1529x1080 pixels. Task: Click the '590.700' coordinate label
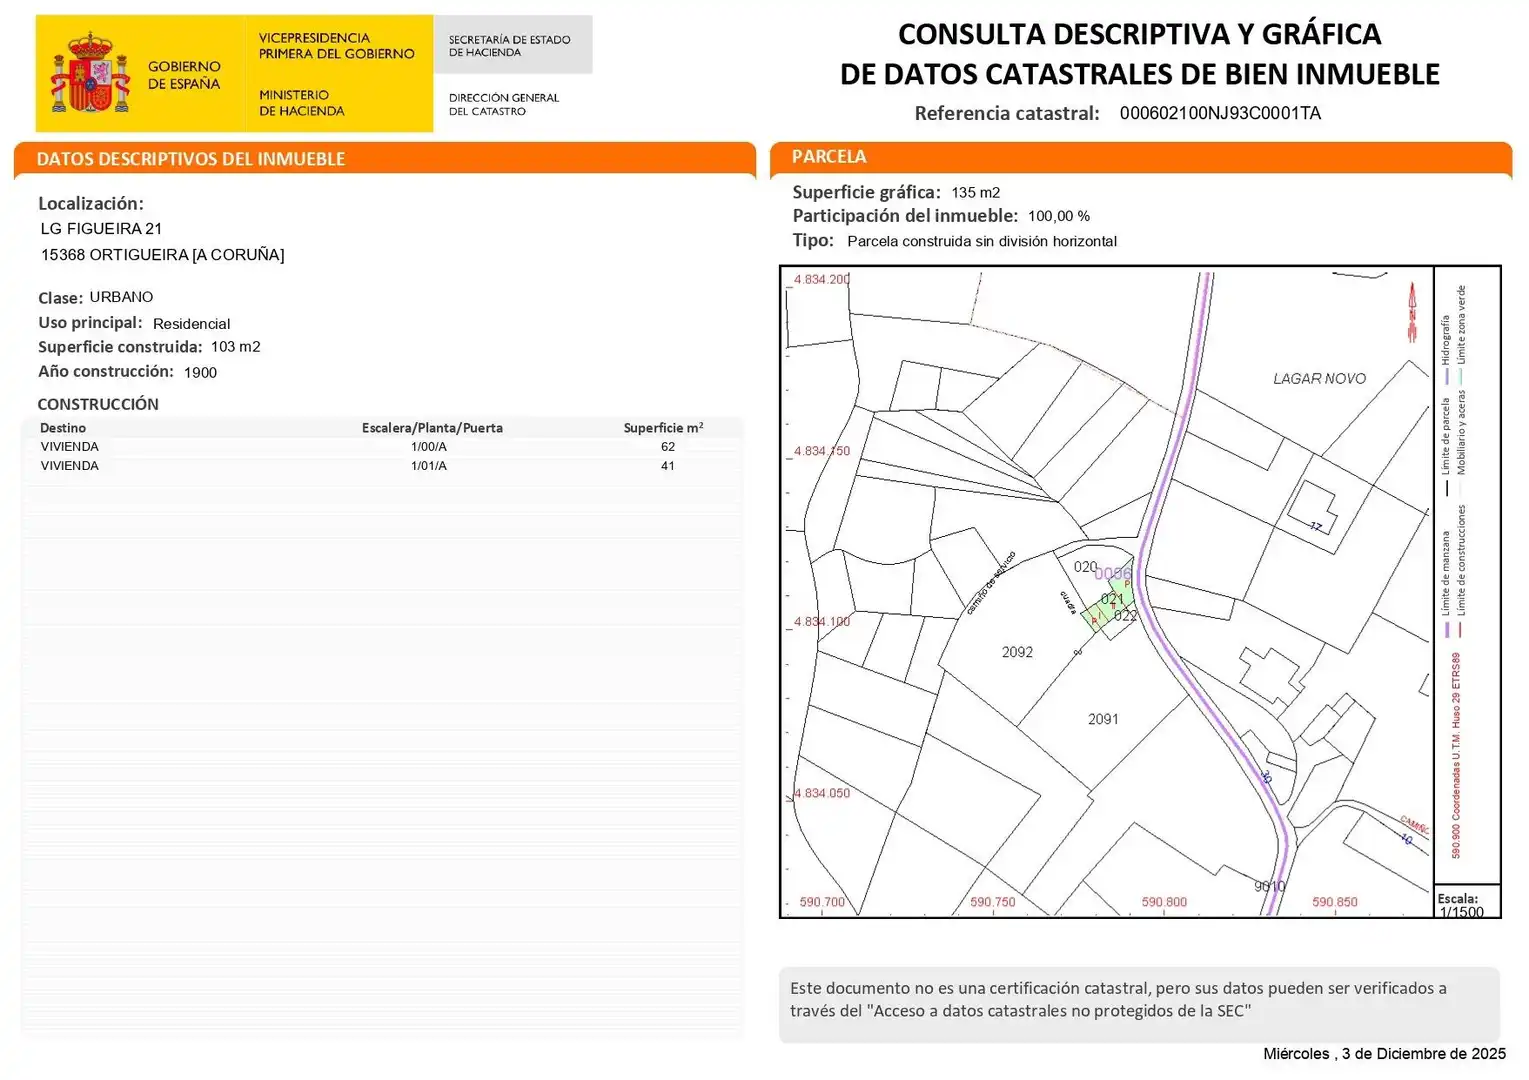click(x=822, y=902)
